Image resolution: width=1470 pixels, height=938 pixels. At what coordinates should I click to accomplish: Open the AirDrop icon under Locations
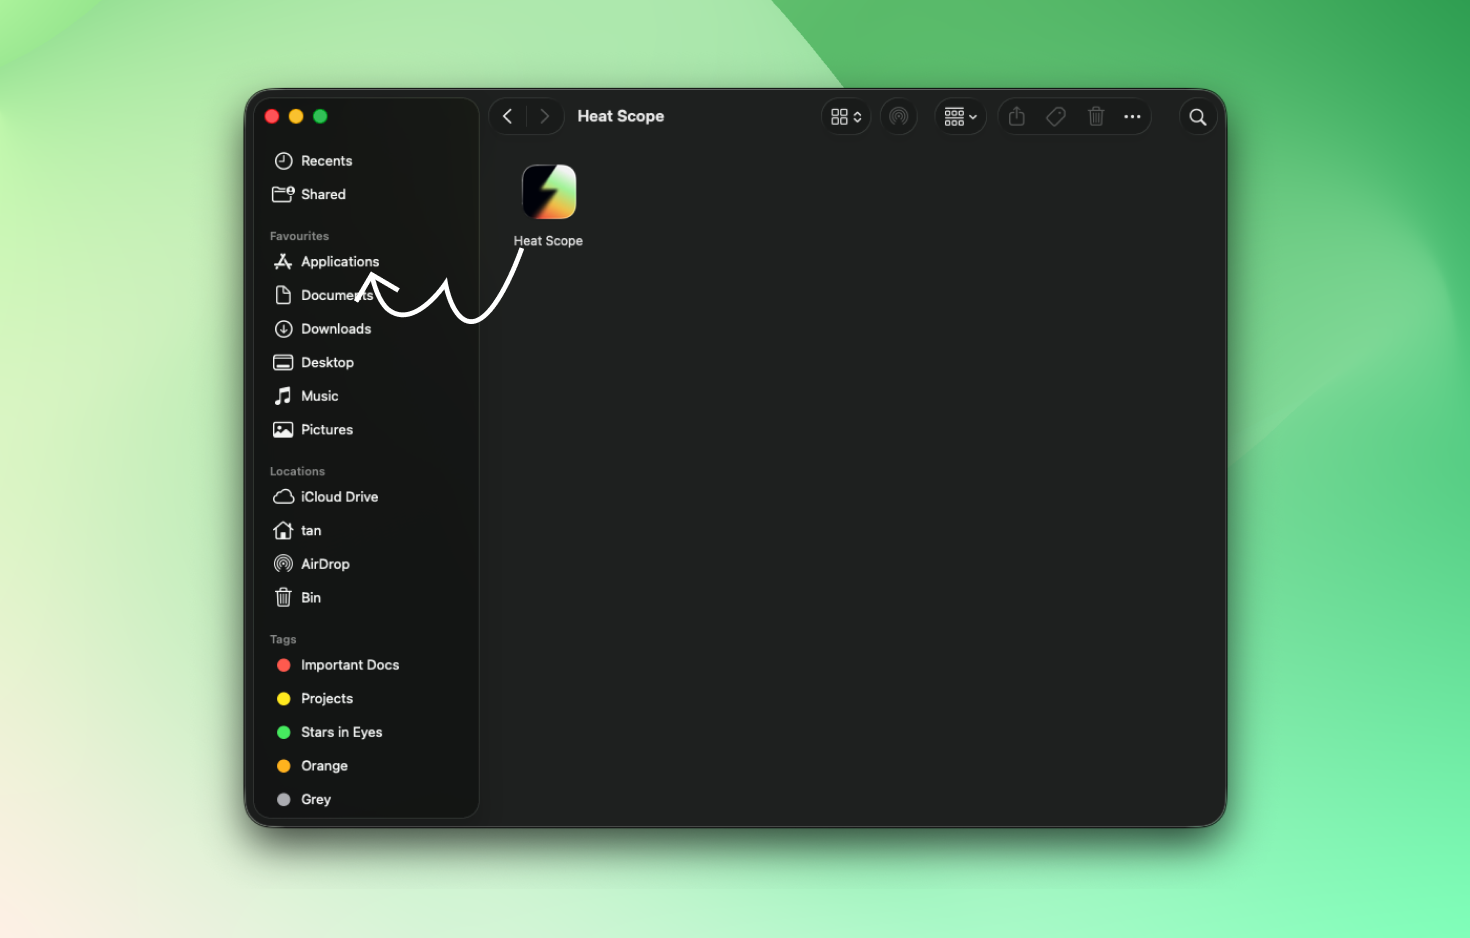click(x=284, y=564)
